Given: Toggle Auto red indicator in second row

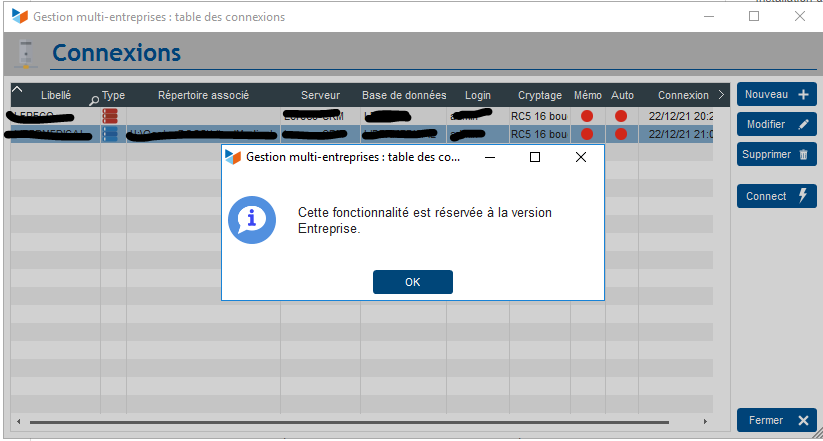Looking at the screenshot, I should coord(621,134).
